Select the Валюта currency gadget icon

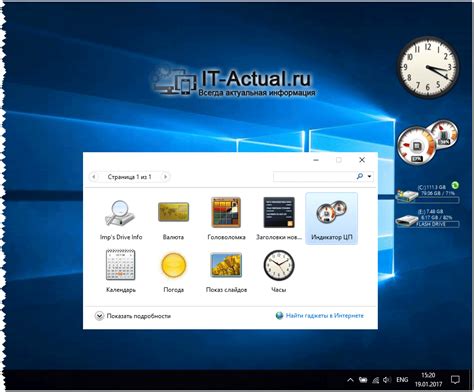[x=173, y=212]
